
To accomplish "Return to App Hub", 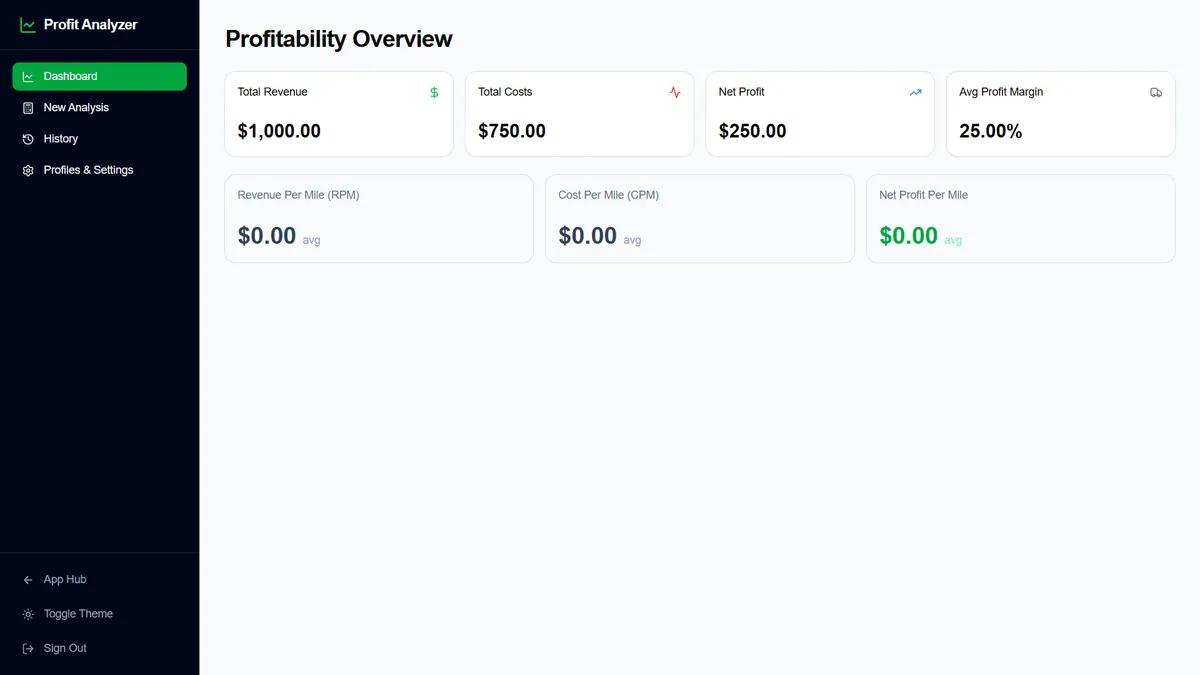I will (x=100, y=580).
